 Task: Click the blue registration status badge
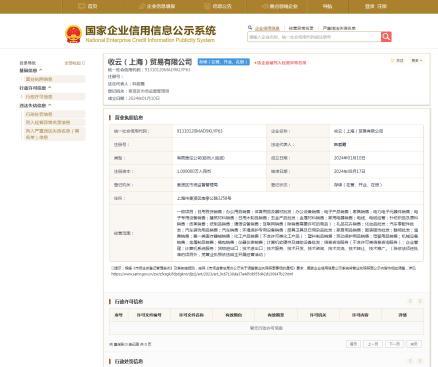coord(223,62)
